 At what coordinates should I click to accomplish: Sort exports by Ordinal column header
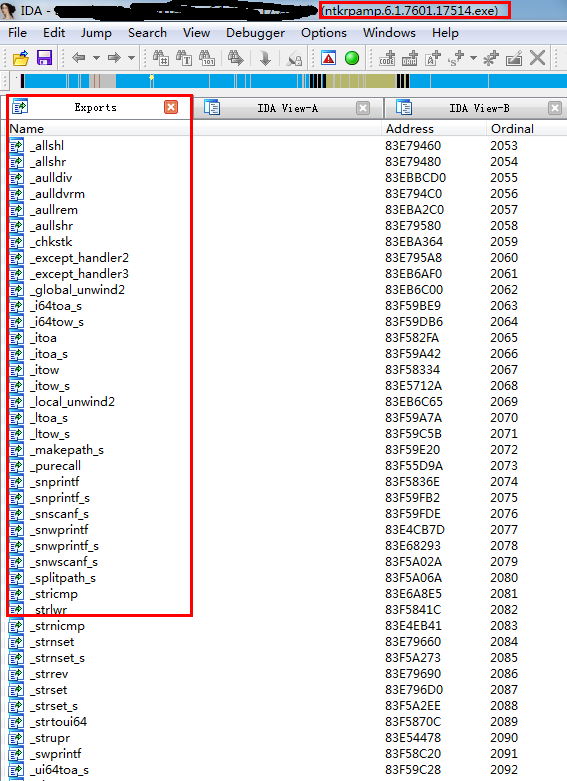click(526, 129)
